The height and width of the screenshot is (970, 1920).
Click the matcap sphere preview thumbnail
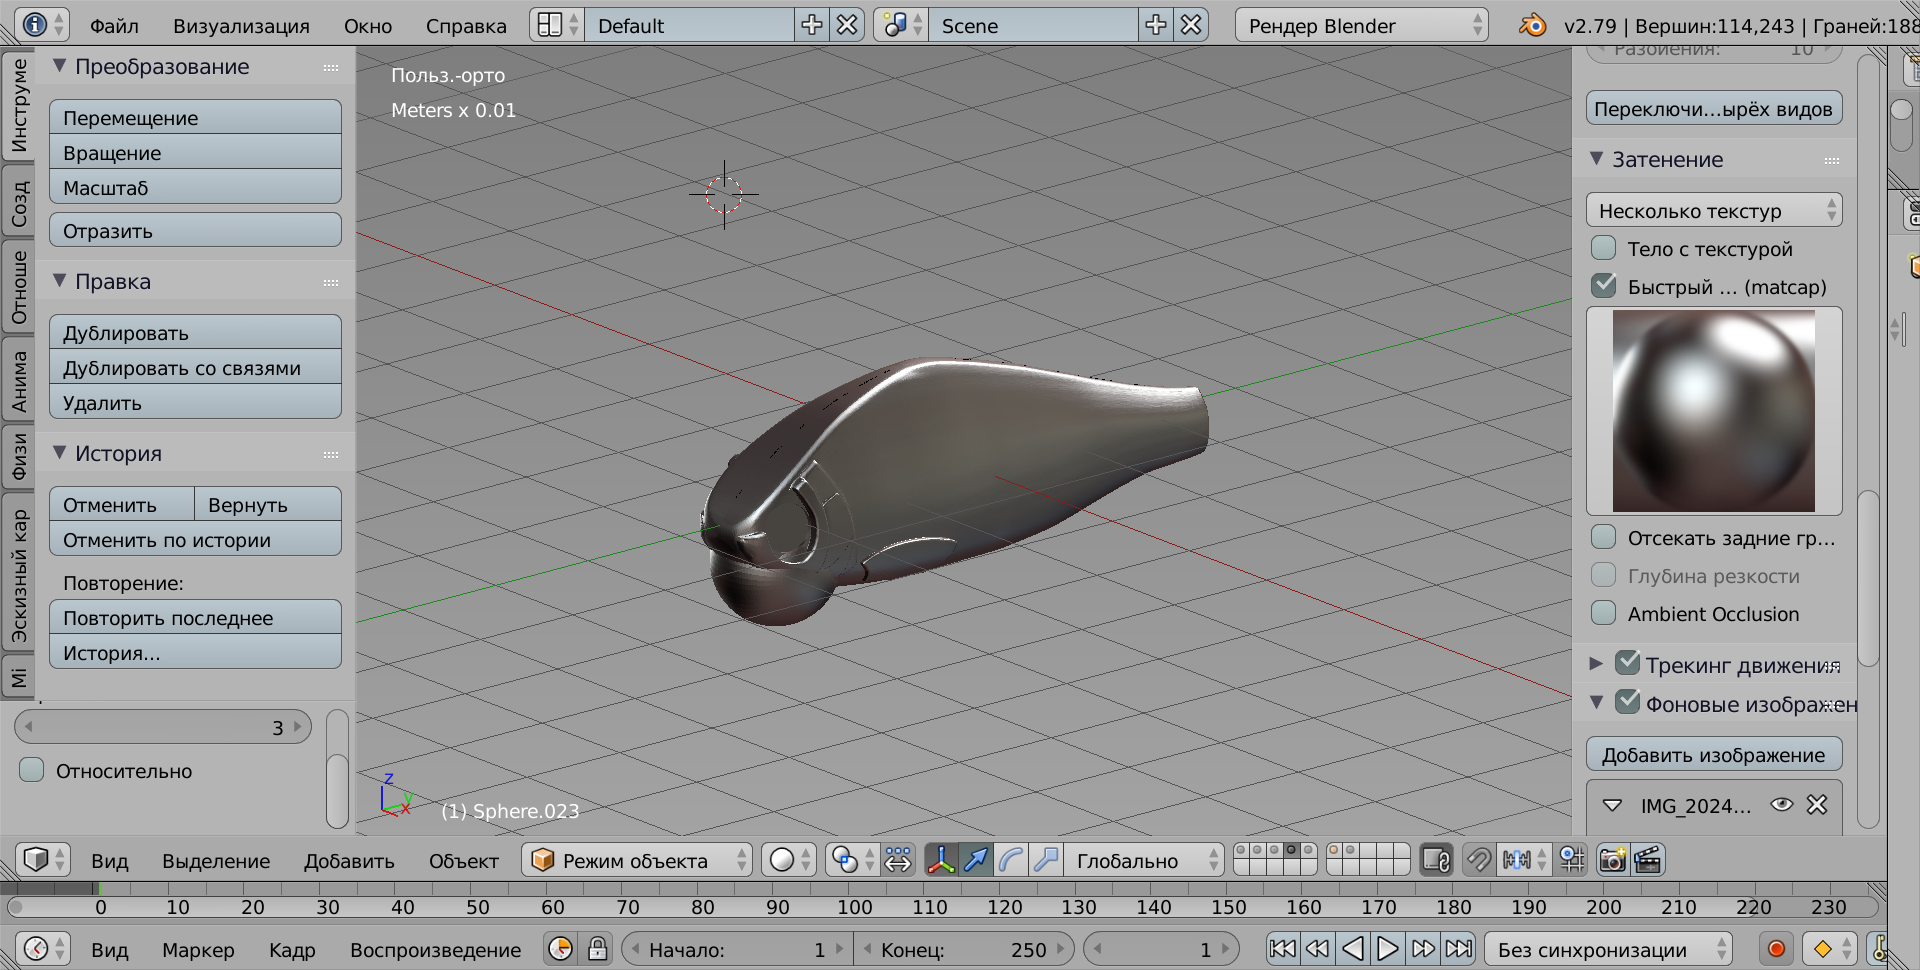(x=1713, y=411)
